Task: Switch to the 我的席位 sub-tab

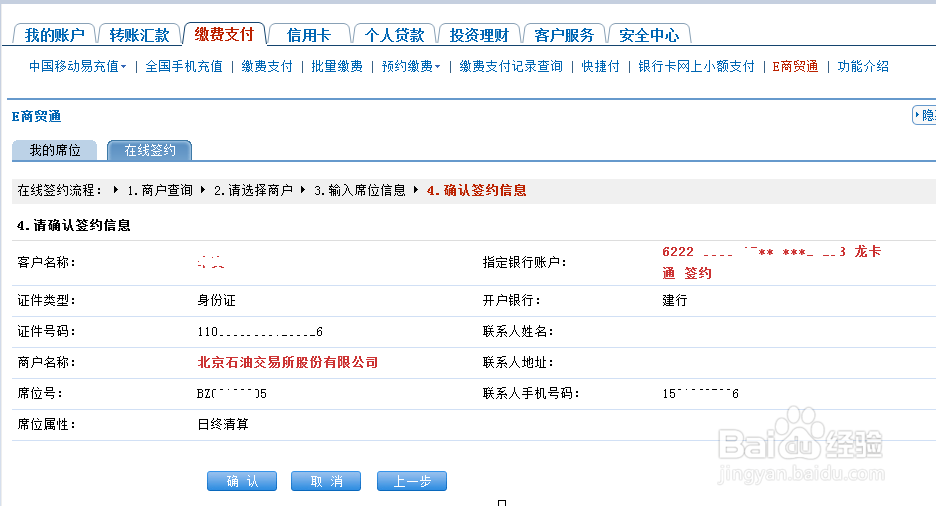Action: 54,150
